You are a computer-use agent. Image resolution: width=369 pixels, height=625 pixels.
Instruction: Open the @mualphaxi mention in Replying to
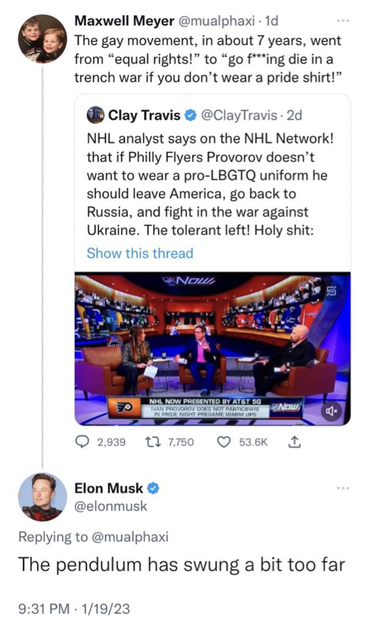(x=130, y=537)
